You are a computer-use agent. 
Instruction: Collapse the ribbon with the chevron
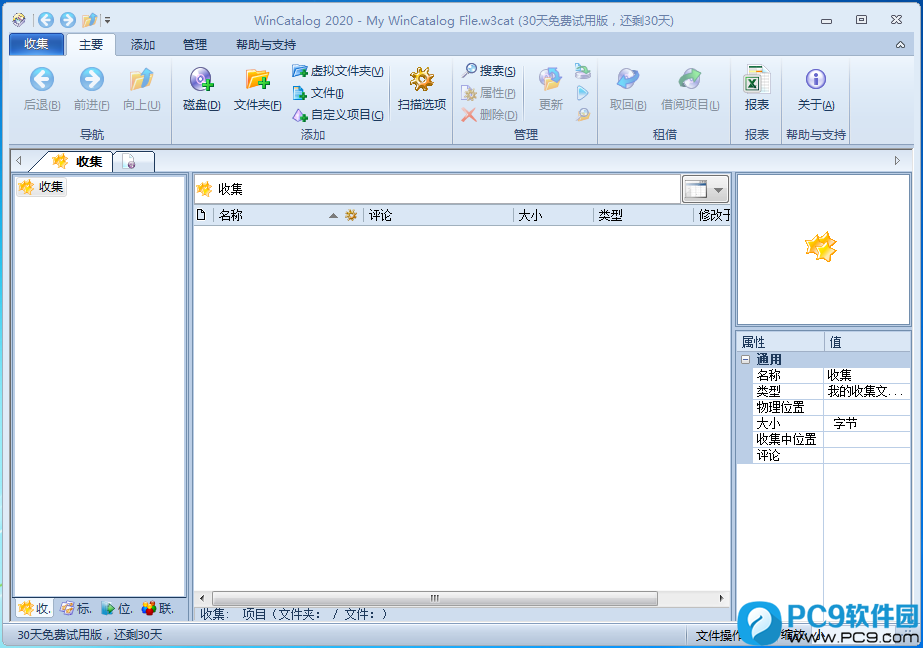tap(900, 45)
